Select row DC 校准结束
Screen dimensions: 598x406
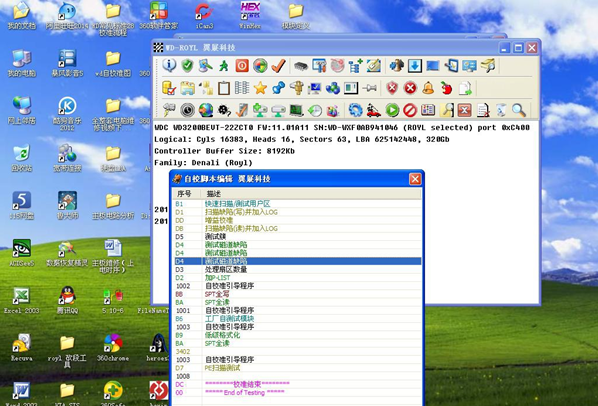coord(297,384)
